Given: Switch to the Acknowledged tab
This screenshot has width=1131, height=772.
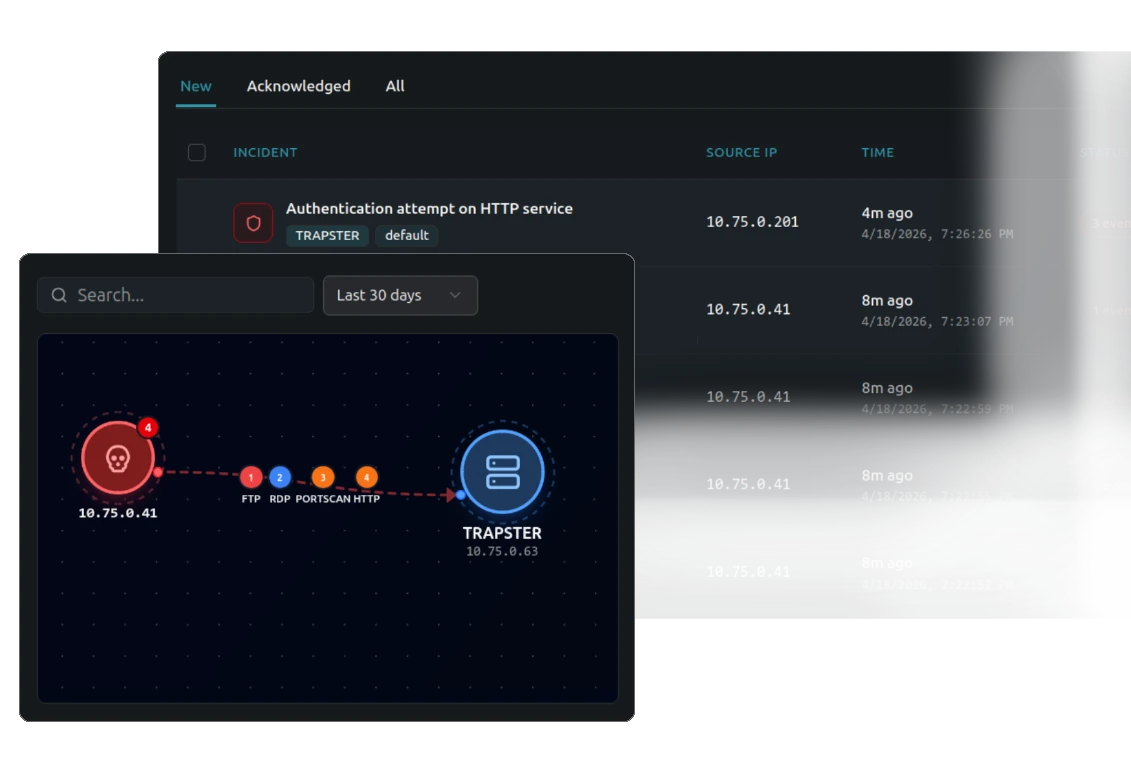Looking at the screenshot, I should [298, 86].
